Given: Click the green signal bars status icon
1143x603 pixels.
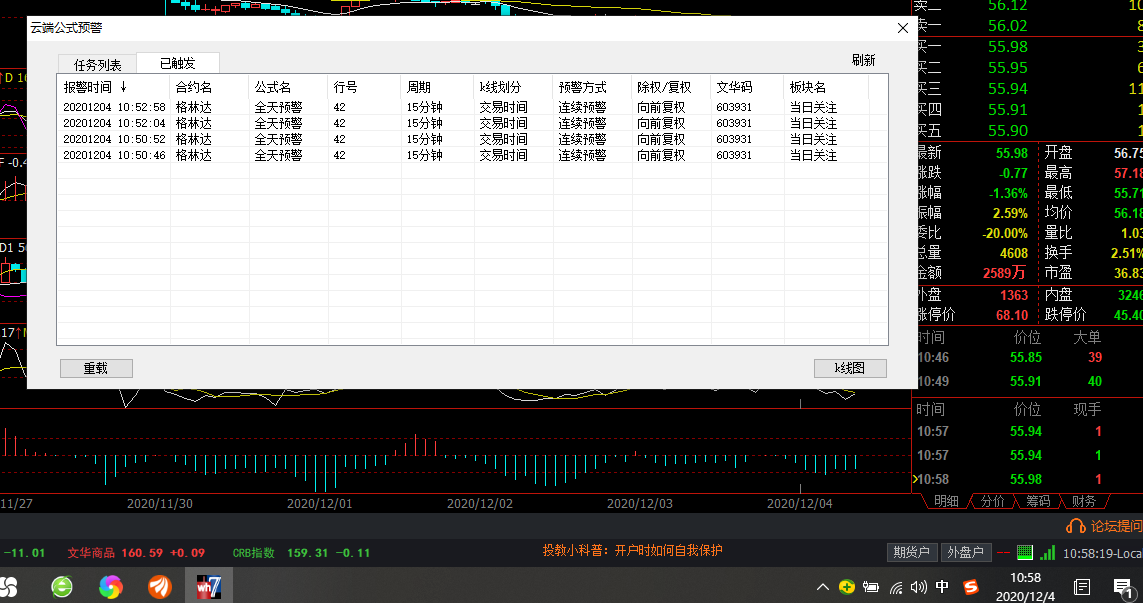Looking at the screenshot, I should [x=1047, y=552].
